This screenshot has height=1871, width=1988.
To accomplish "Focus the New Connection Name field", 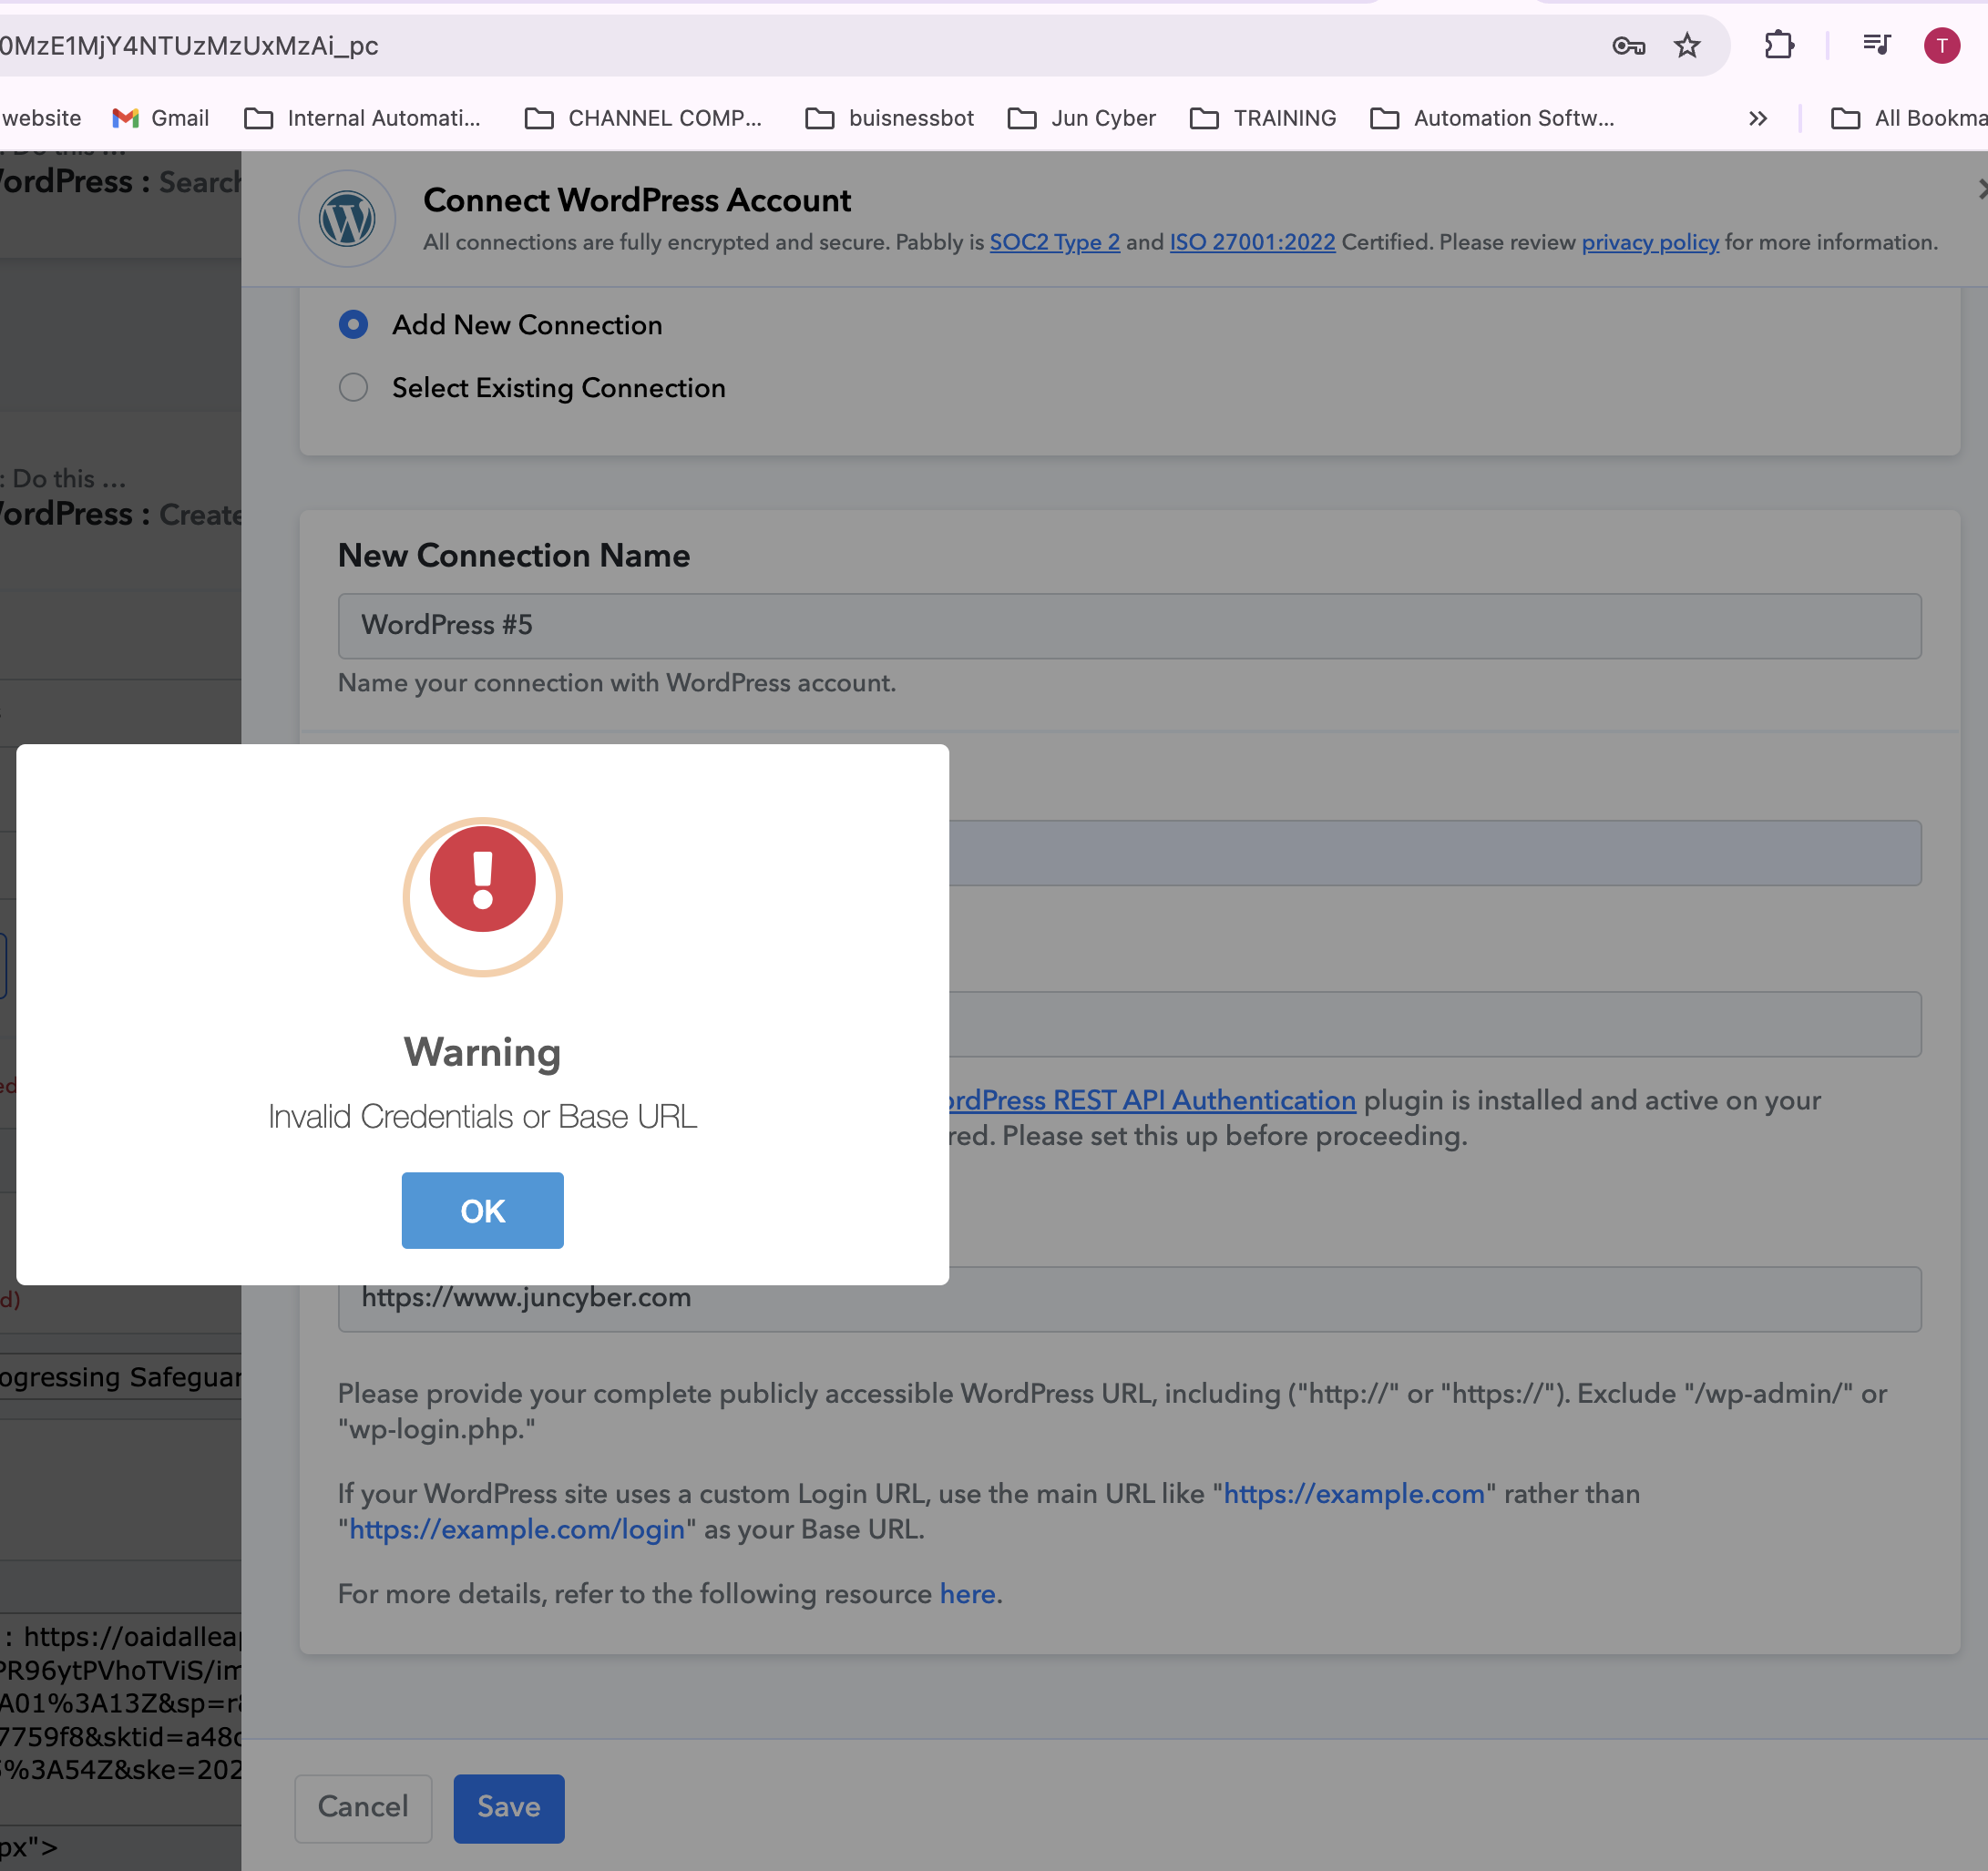I will click(x=1130, y=626).
